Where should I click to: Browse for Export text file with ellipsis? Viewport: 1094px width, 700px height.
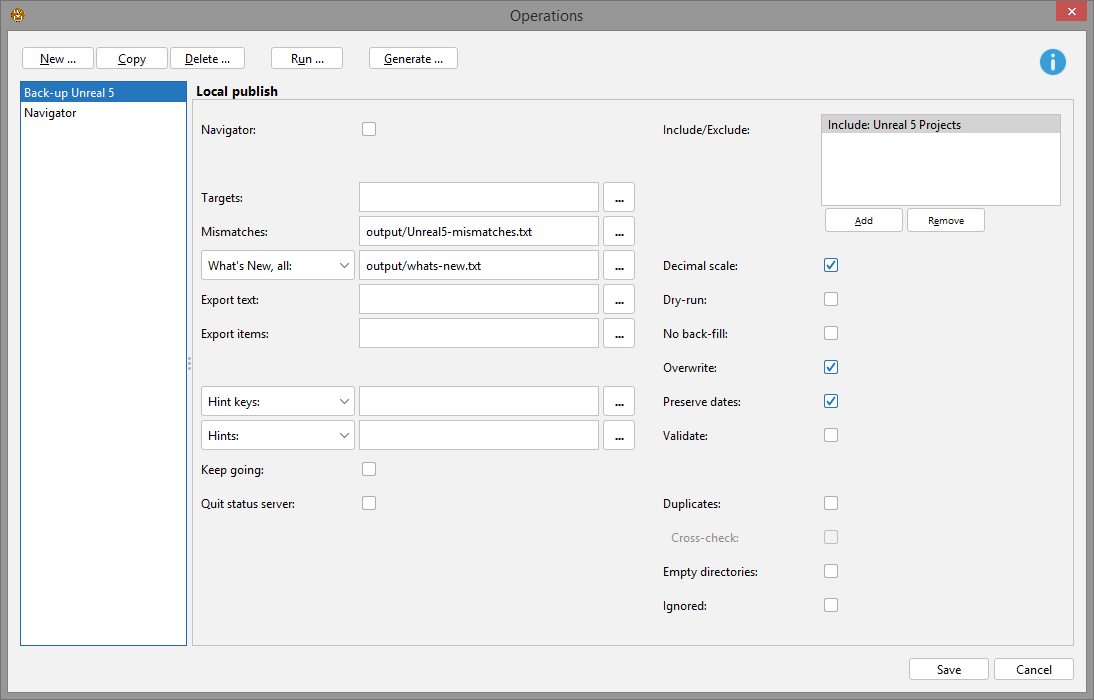(x=619, y=299)
